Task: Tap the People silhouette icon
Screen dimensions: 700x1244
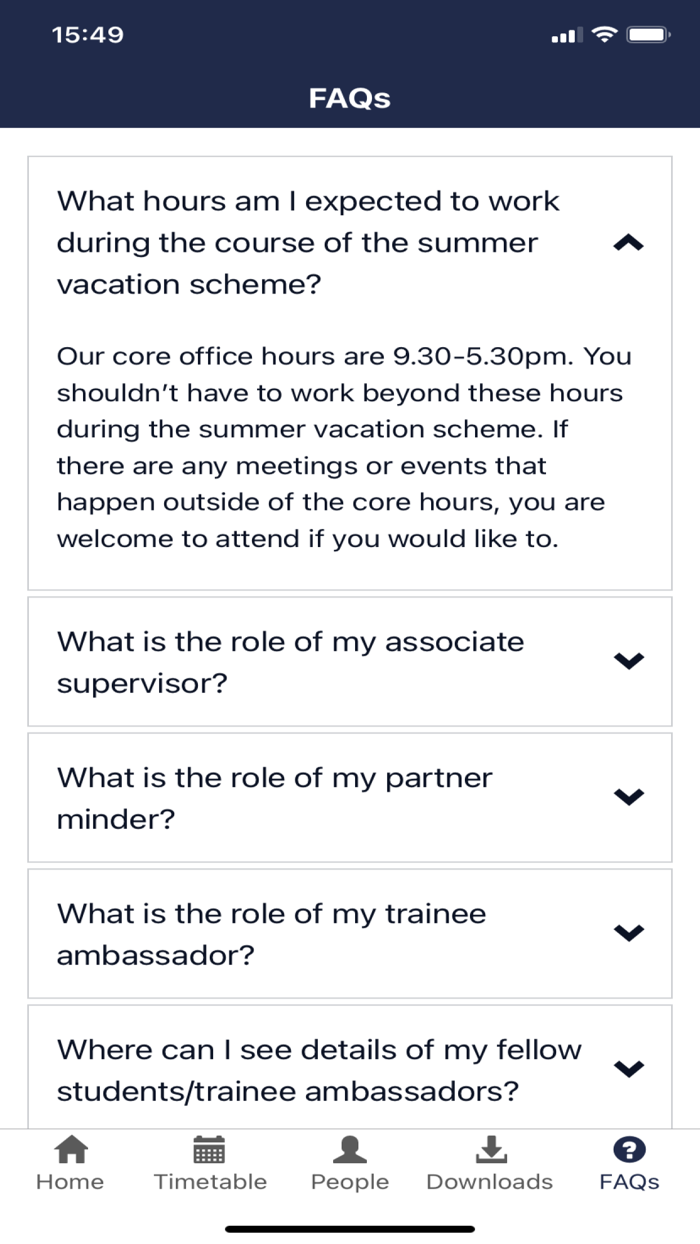Action: [349, 1150]
